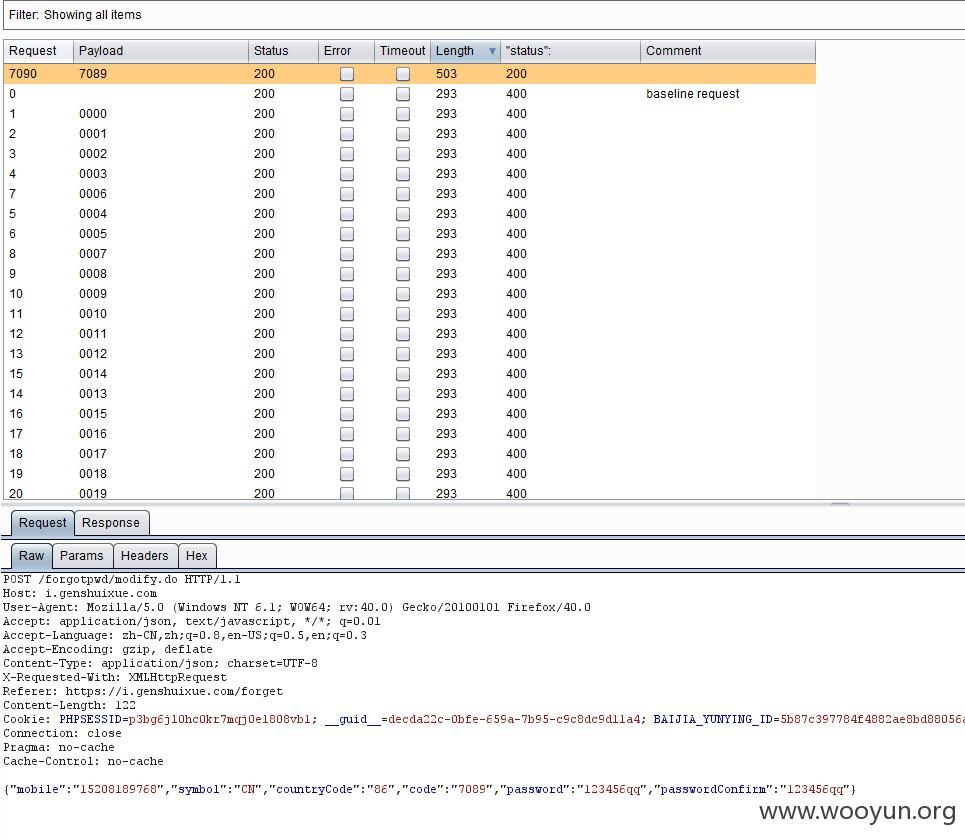
Task: Open the Hex tab
Action: (197, 556)
